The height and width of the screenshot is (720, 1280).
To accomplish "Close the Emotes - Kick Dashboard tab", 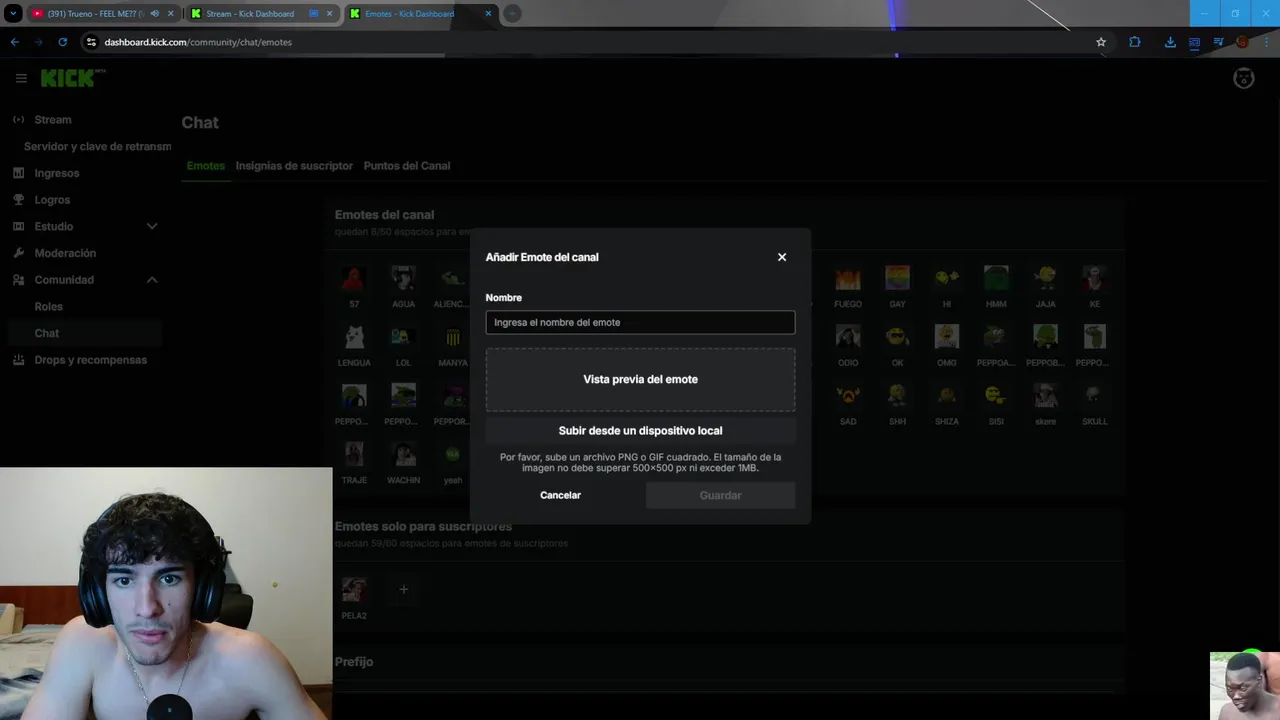I will [x=488, y=14].
